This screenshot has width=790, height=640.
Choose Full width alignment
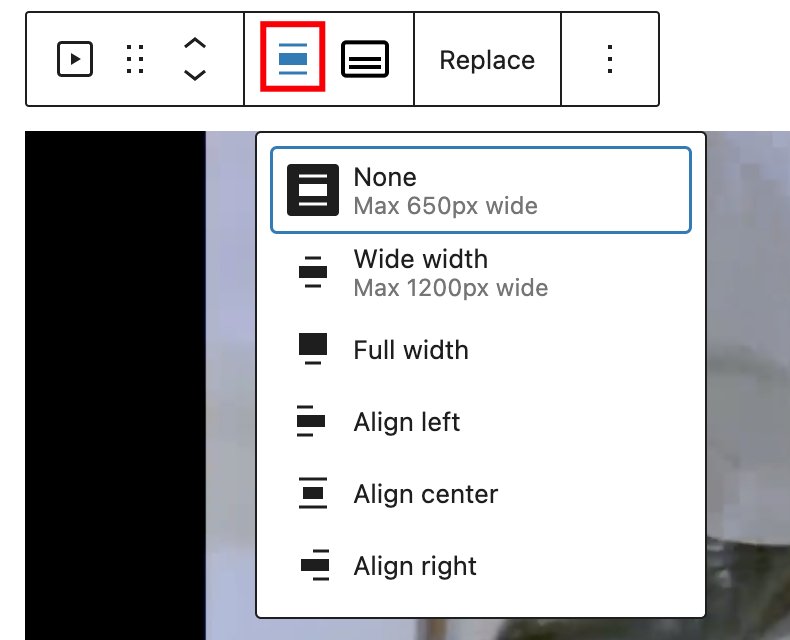point(481,350)
